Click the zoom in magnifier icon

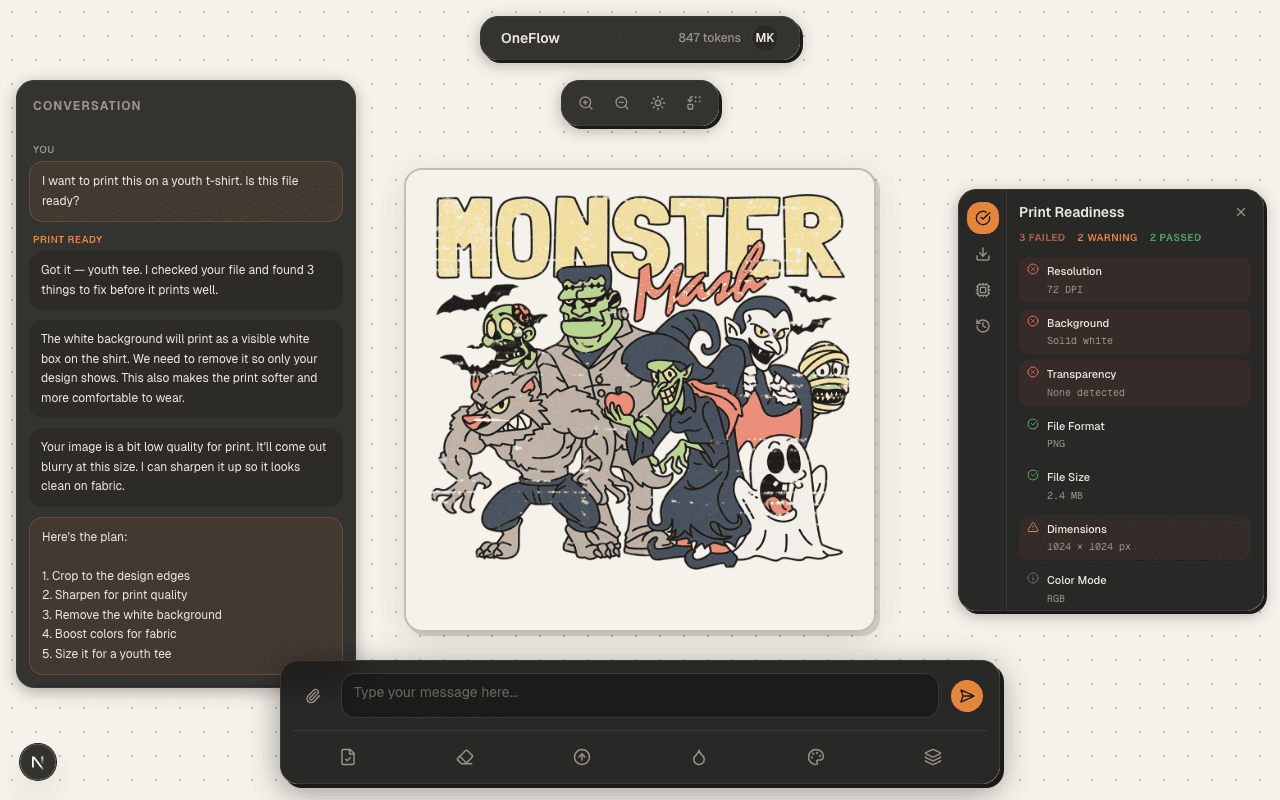[x=586, y=103]
